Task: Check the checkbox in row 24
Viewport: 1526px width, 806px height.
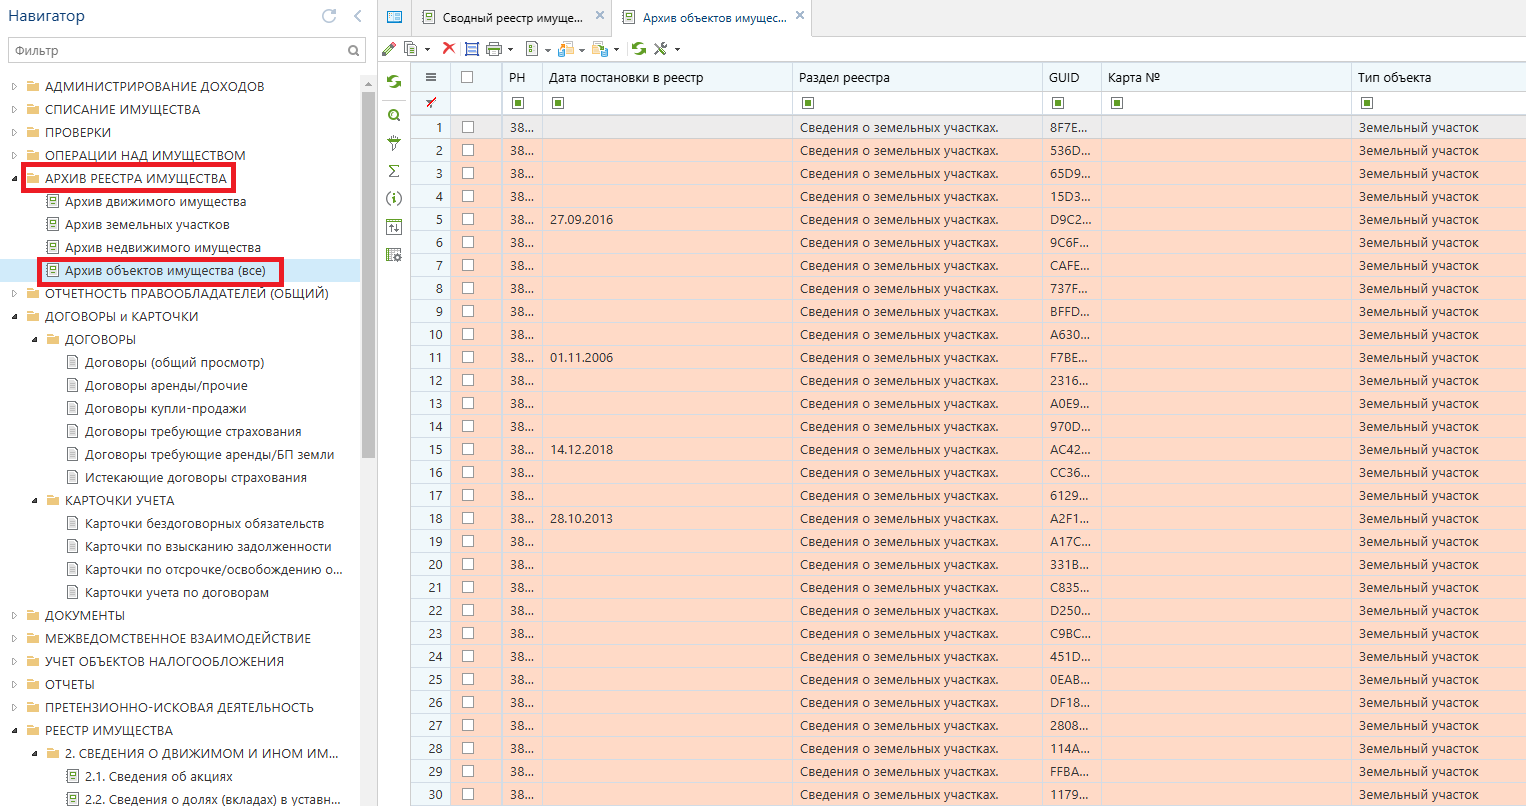Action: point(468,656)
